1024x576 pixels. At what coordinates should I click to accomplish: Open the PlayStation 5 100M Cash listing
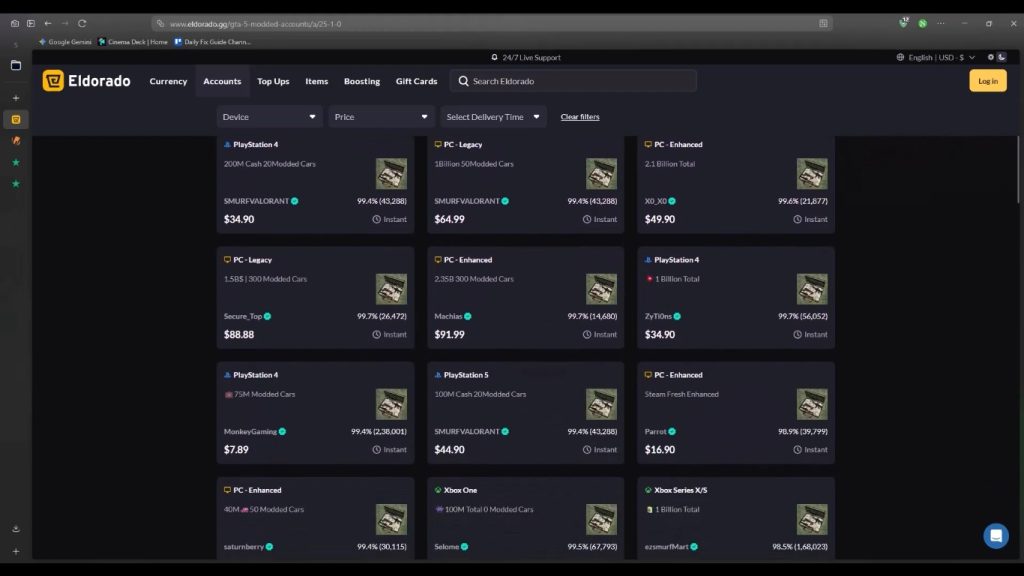pos(526,413)
